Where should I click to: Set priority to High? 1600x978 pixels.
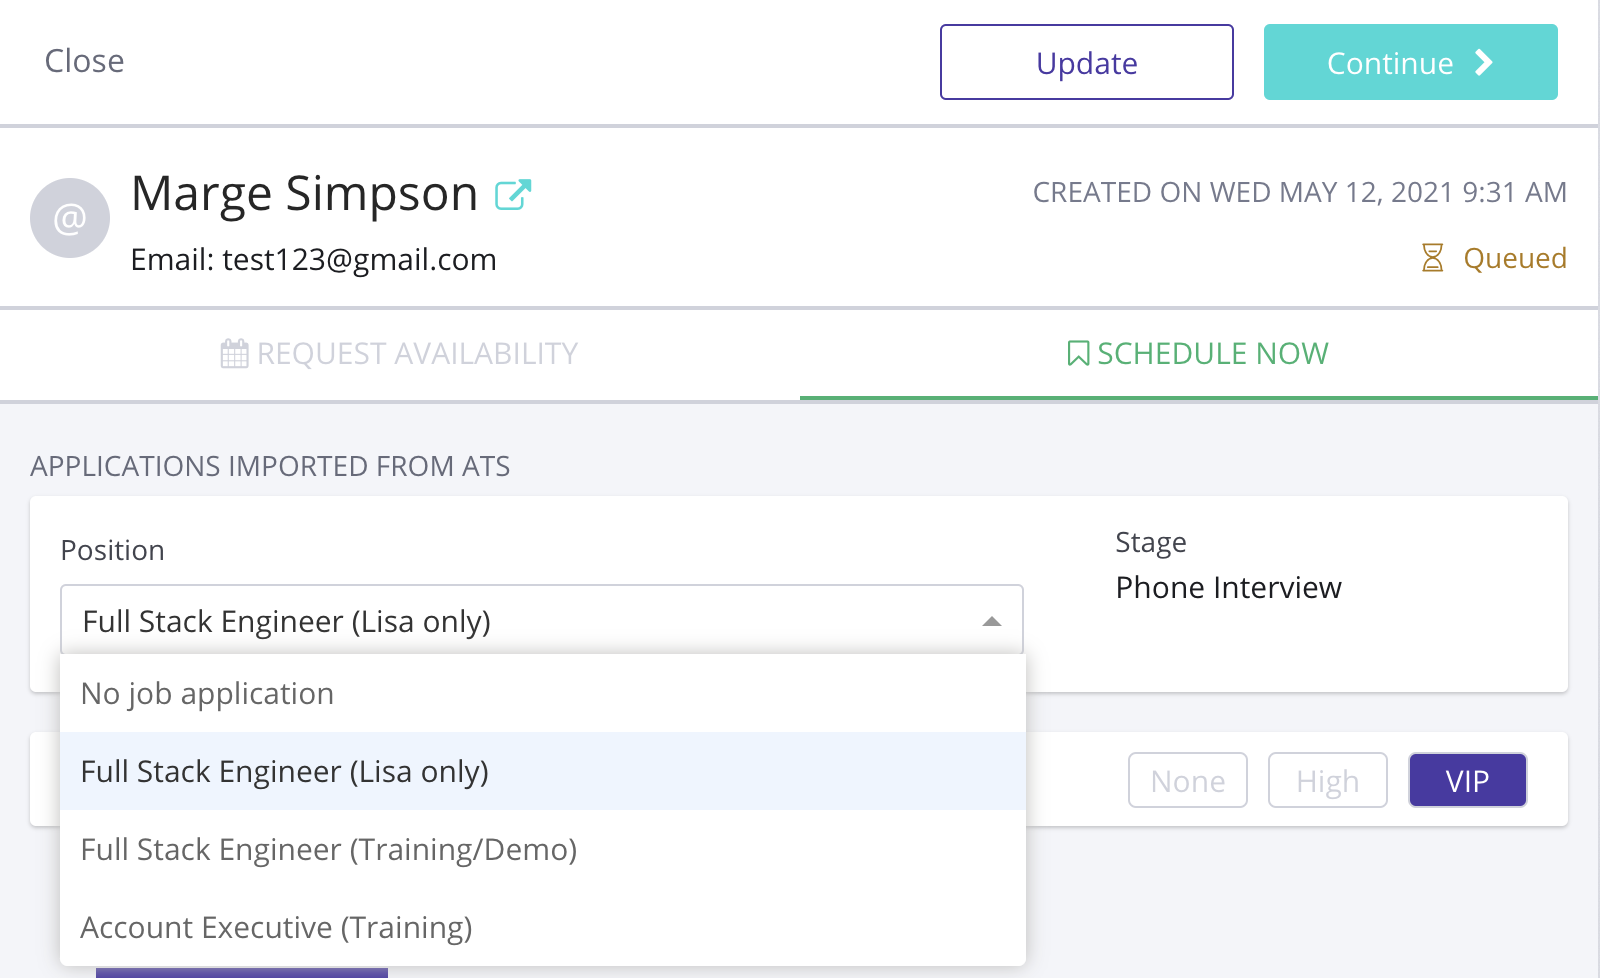coord(1327,780)
